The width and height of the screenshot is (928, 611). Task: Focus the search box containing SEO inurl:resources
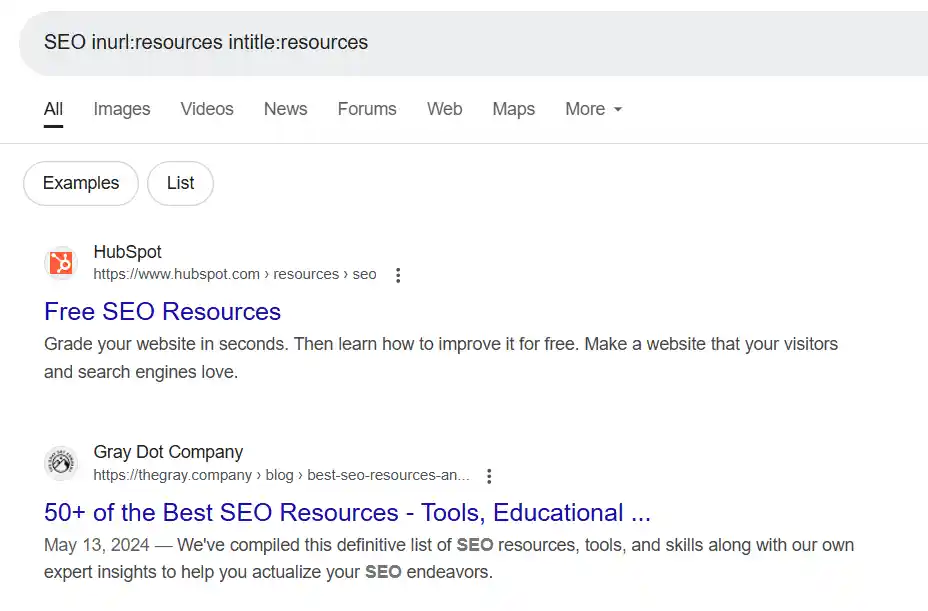[x=473, y=43]
